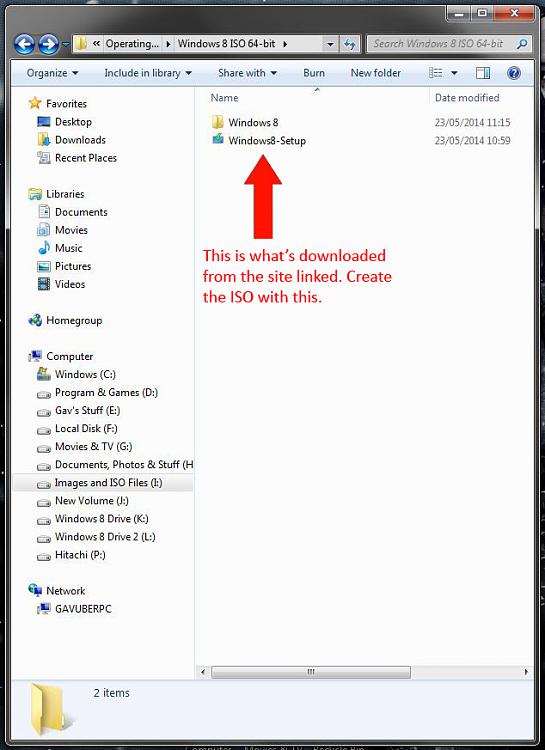Screen dimensions: 545x750
Task: Open Hitachi (P:) drive
Action: pos(71,555)
